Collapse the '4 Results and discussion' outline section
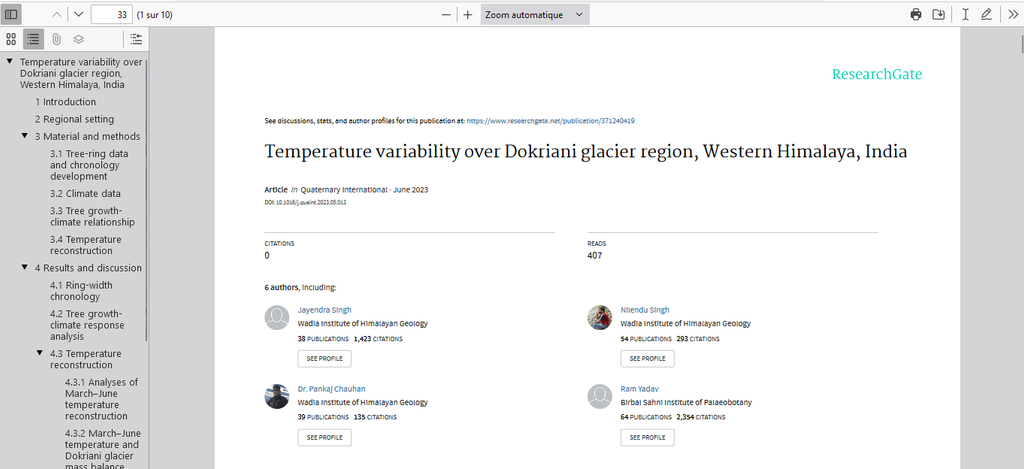 tap(25, 268)
